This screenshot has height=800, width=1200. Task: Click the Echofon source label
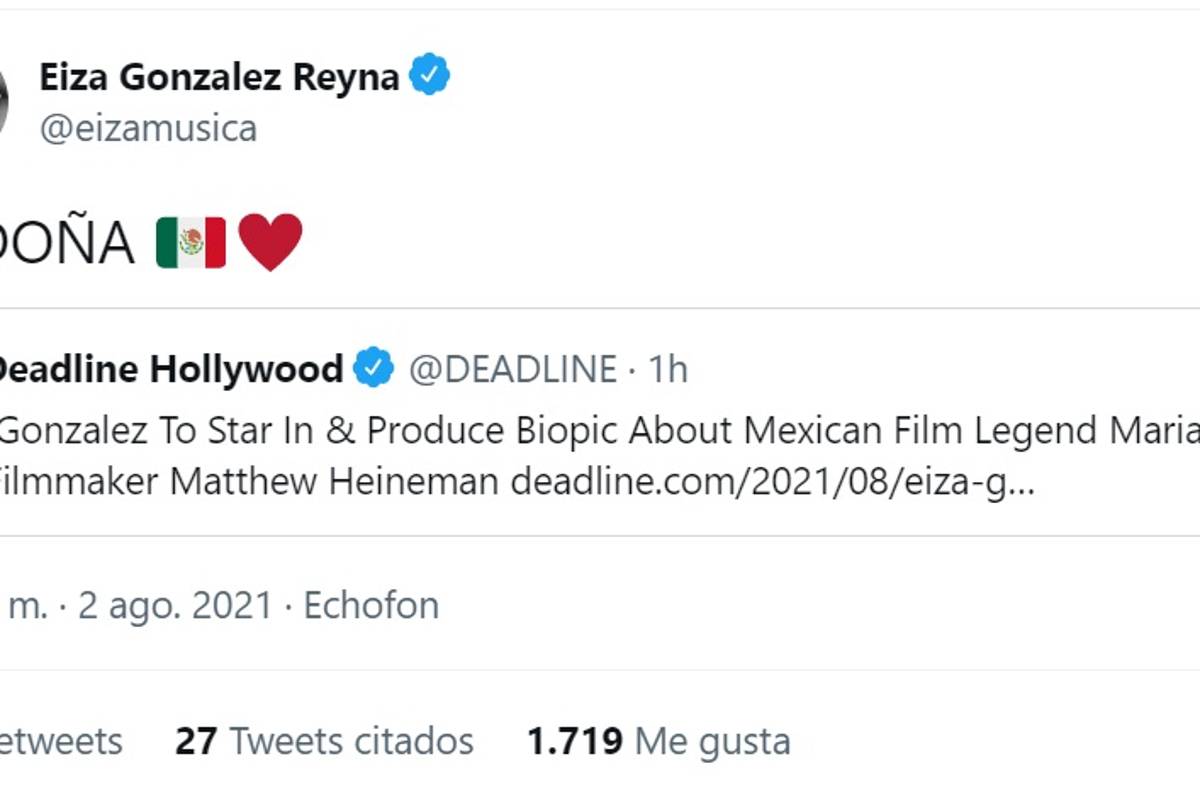click(x=370, y=604)
